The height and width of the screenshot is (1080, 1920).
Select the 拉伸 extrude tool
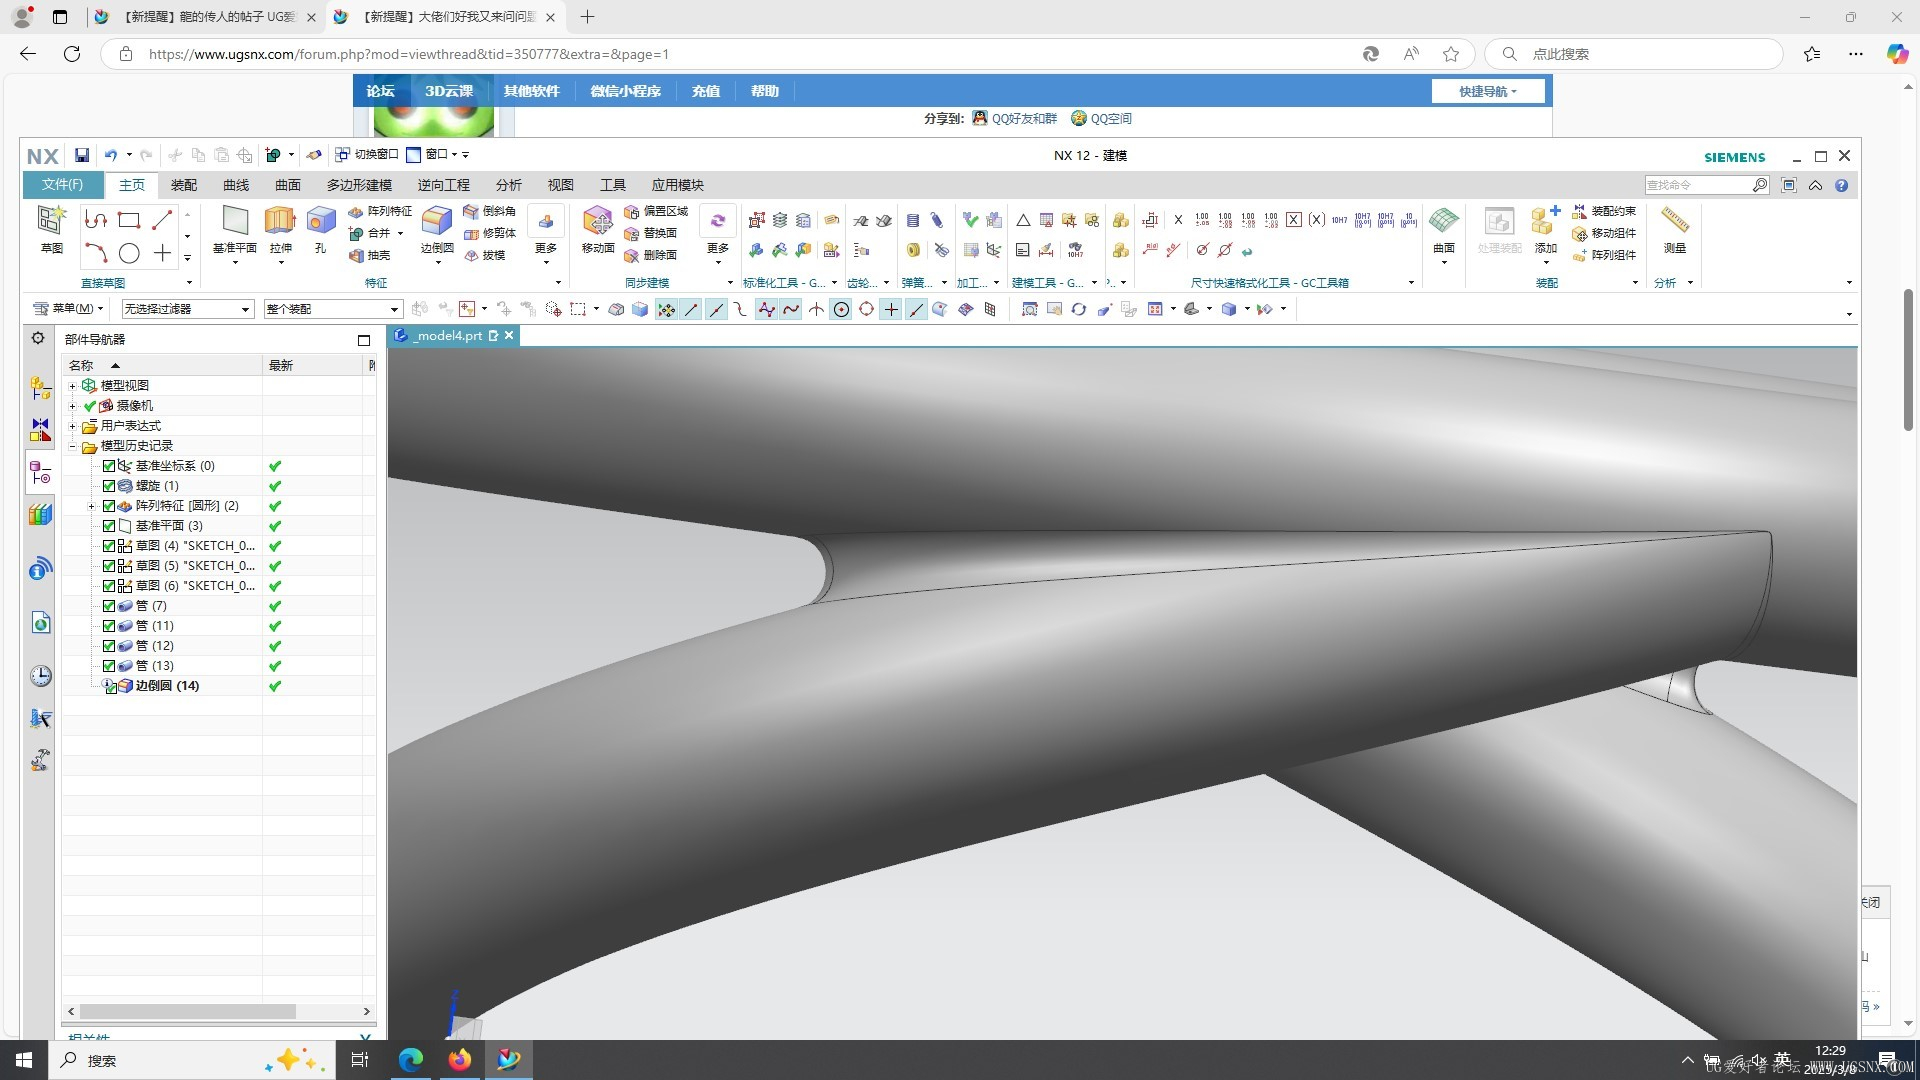[280, 229]
